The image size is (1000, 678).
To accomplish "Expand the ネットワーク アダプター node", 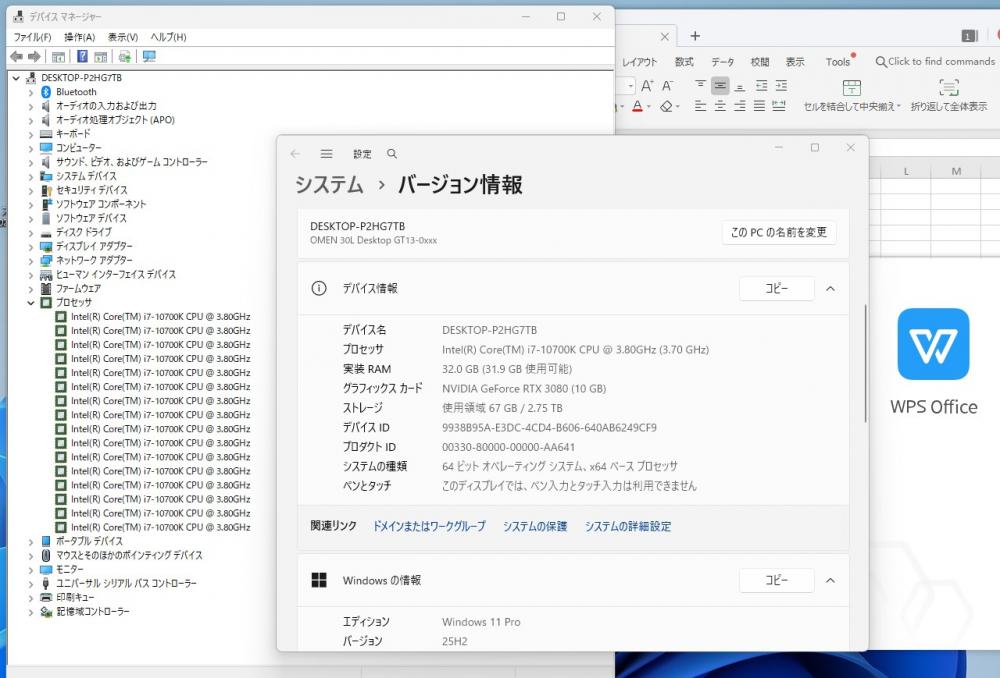I will (x=31, y=261).
